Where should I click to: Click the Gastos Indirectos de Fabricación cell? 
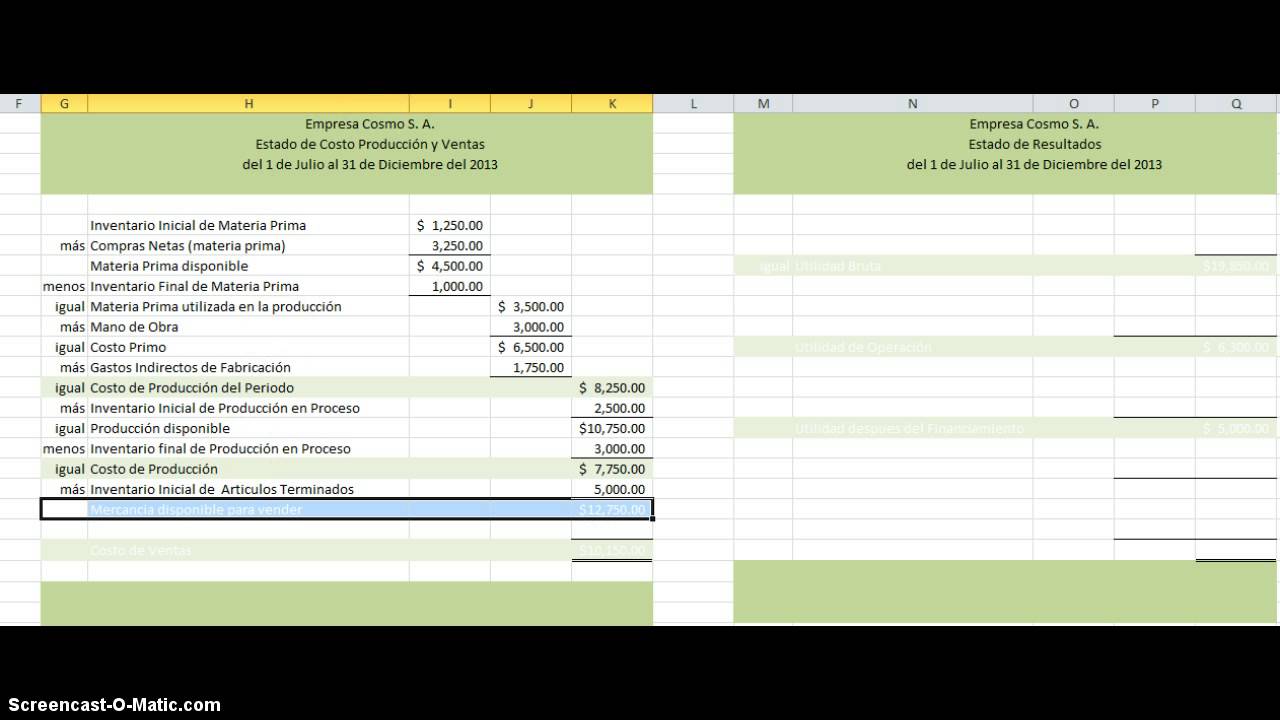point(190,368)
